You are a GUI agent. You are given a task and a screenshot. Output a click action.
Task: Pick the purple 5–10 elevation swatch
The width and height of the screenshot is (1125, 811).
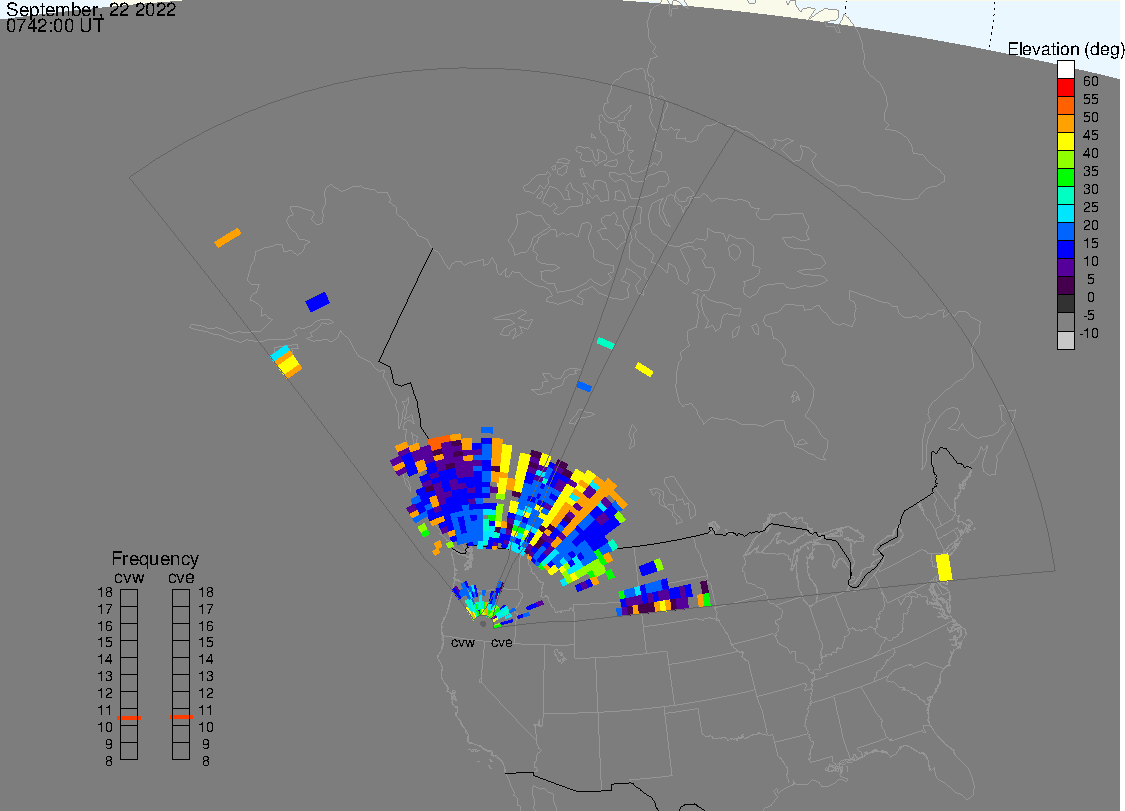click(1065, 268)
